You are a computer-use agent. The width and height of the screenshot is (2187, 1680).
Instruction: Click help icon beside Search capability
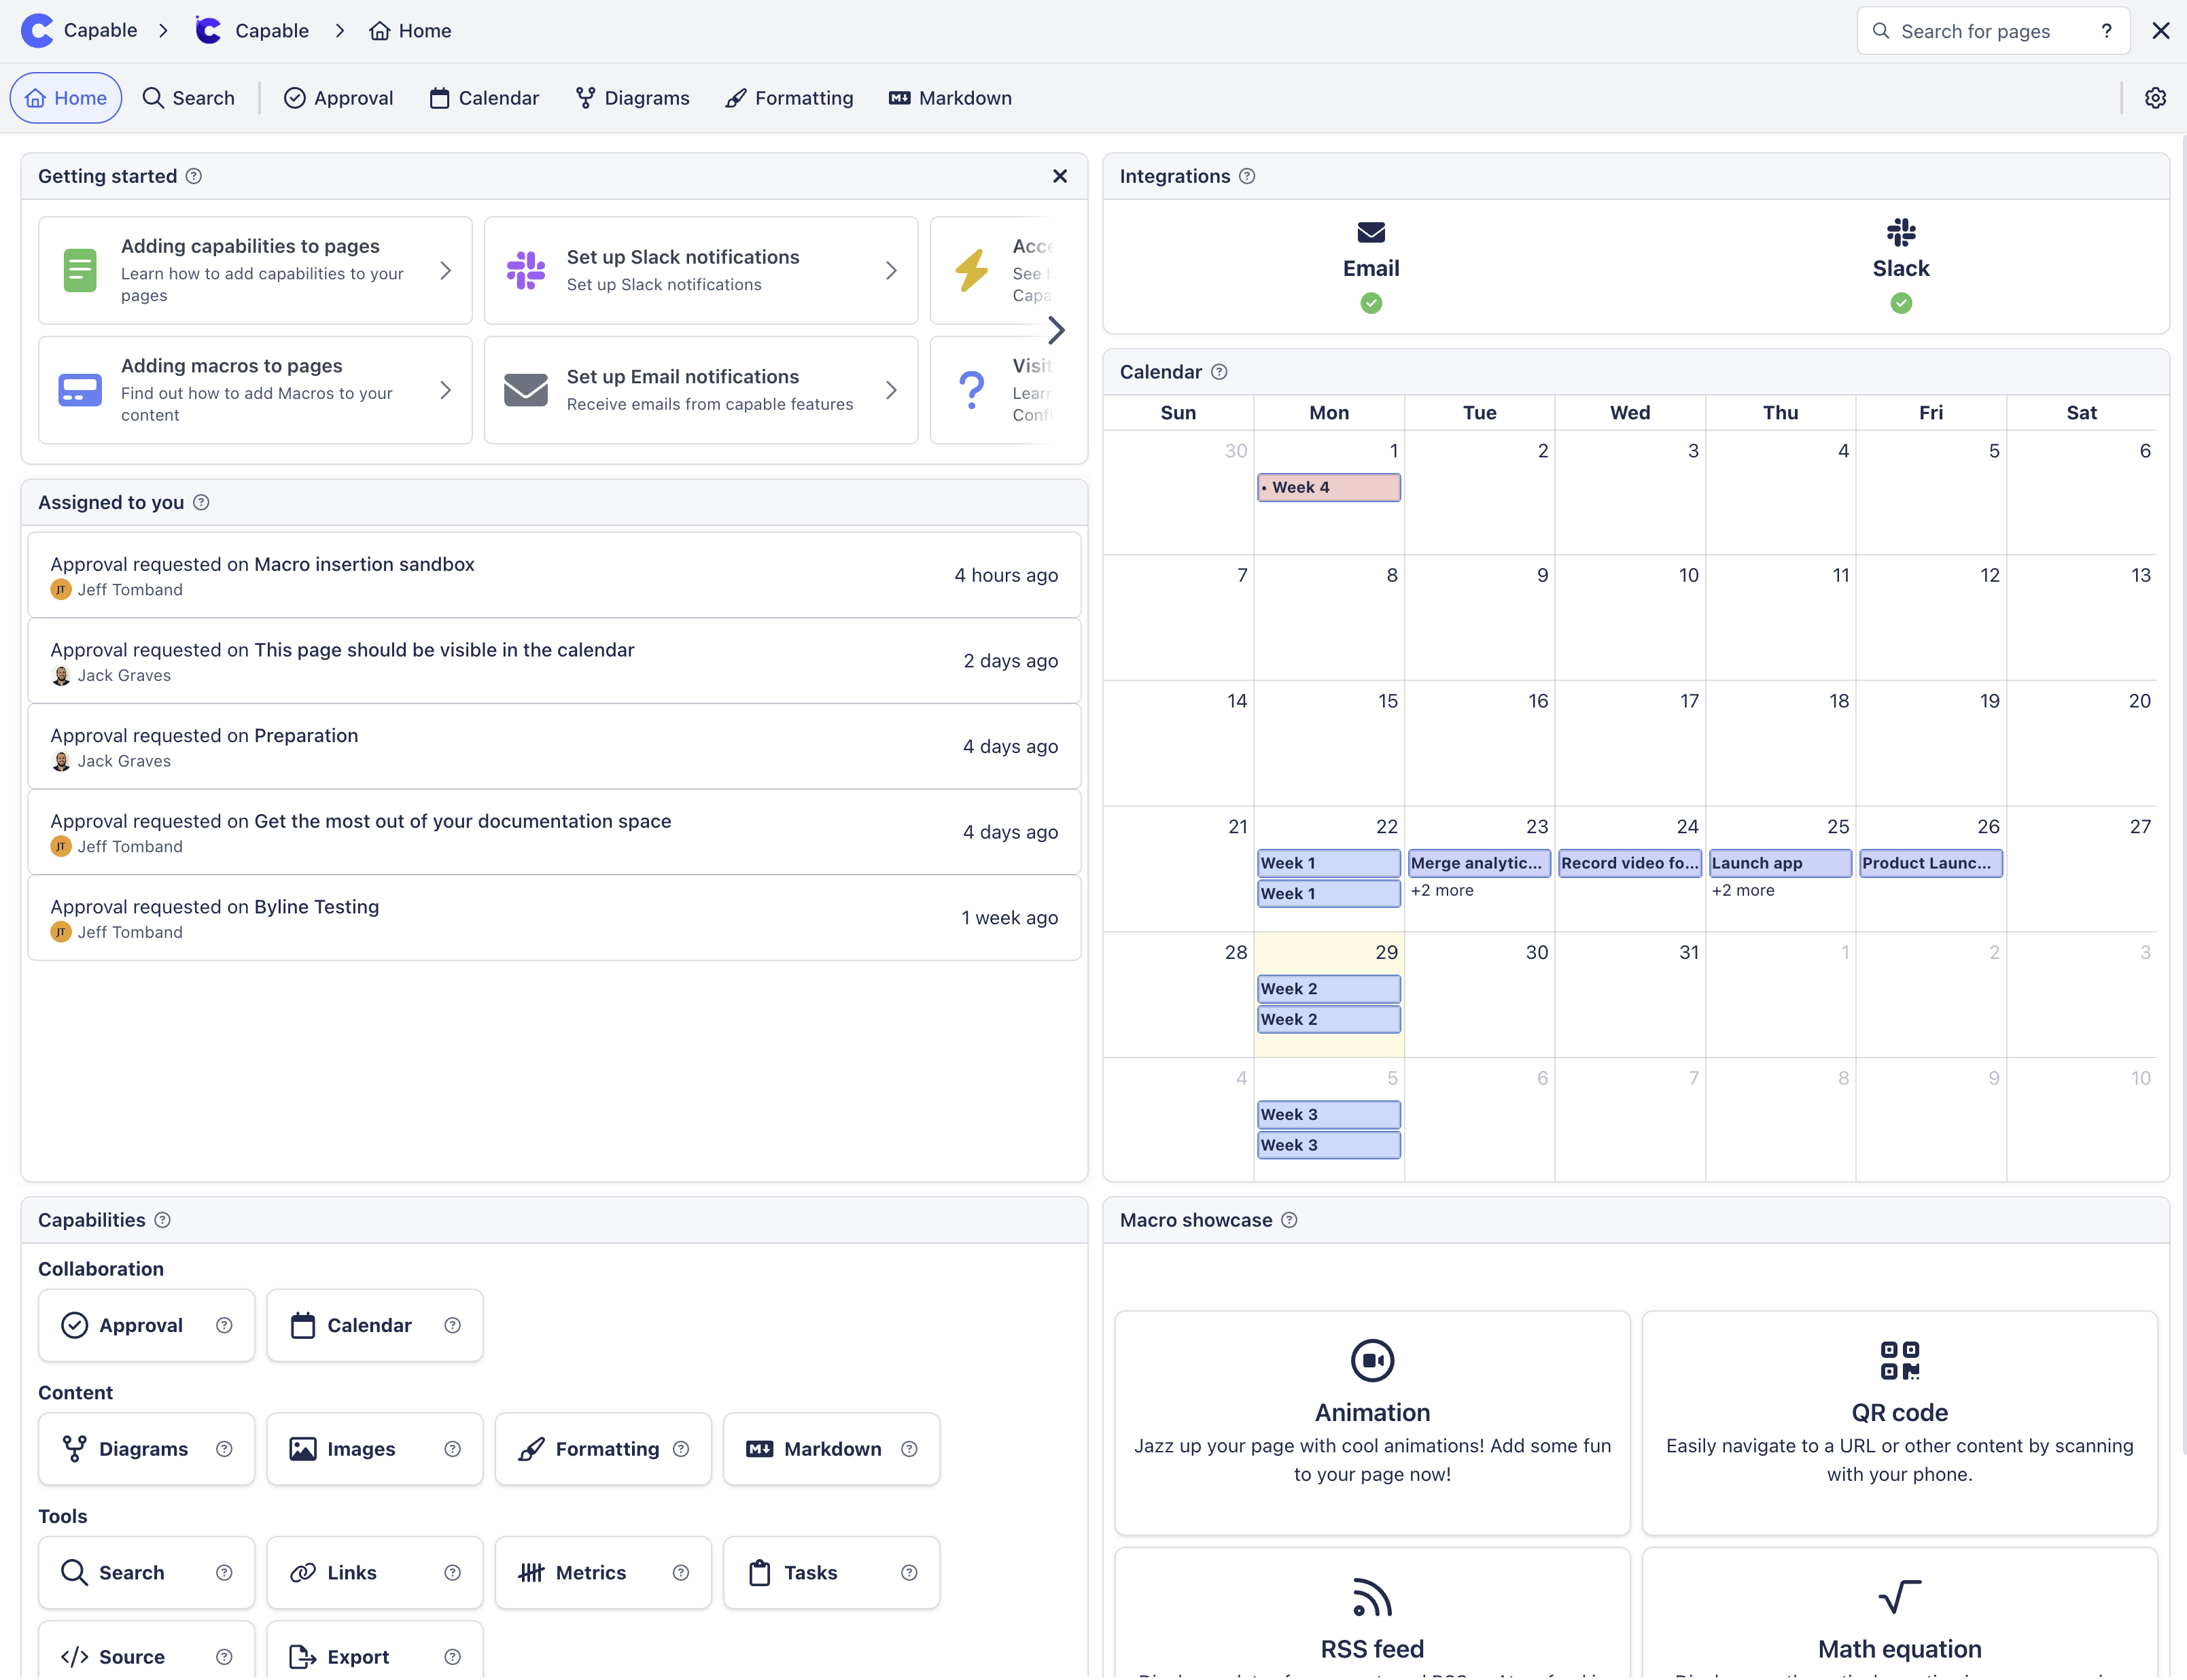click(x=224, y=1573)
